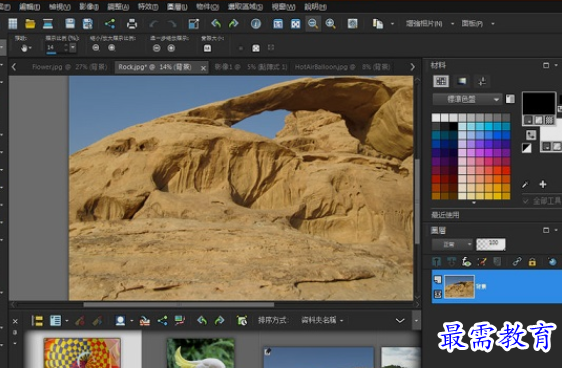Screen dimensions: 562x368
Task: Print the image using the printer icon
Action: pyautogui.click(x=132, y=24)
